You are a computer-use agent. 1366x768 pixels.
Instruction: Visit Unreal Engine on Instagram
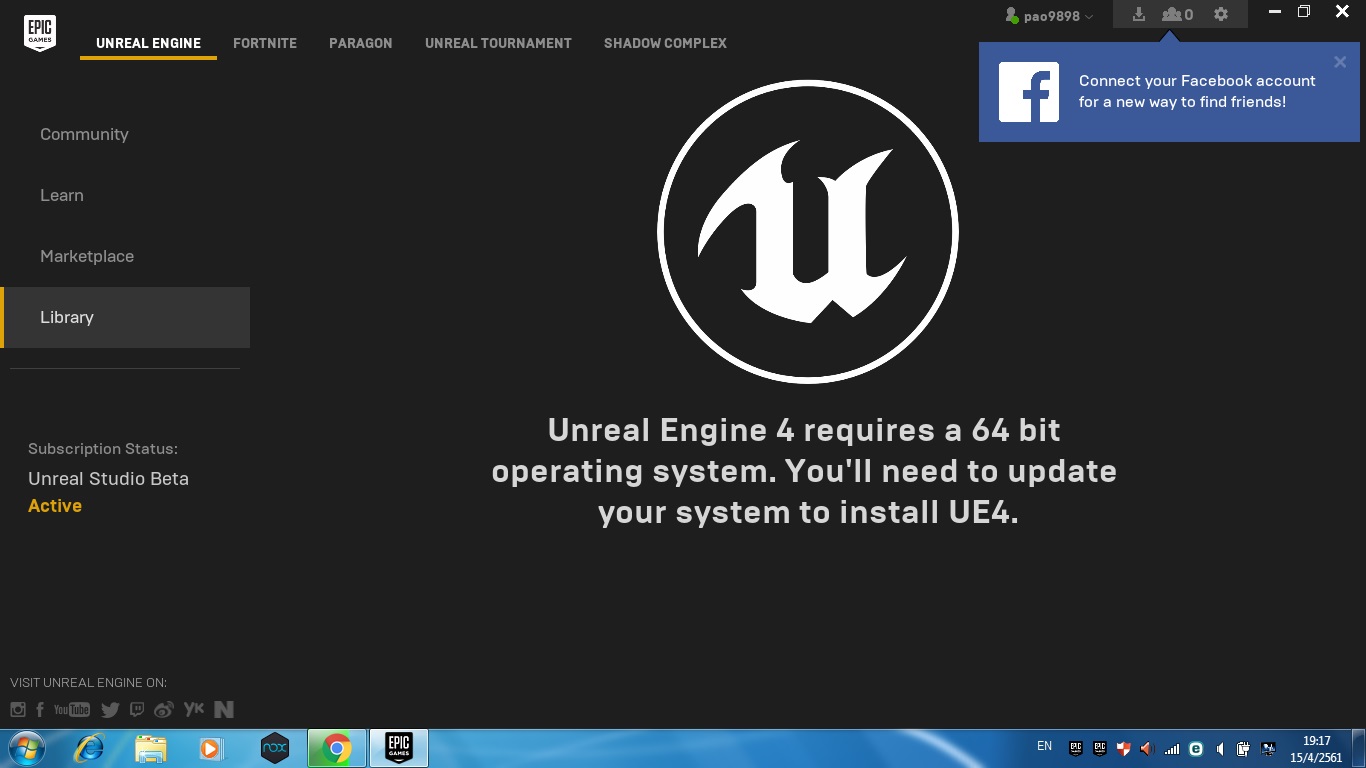[18, 710]
